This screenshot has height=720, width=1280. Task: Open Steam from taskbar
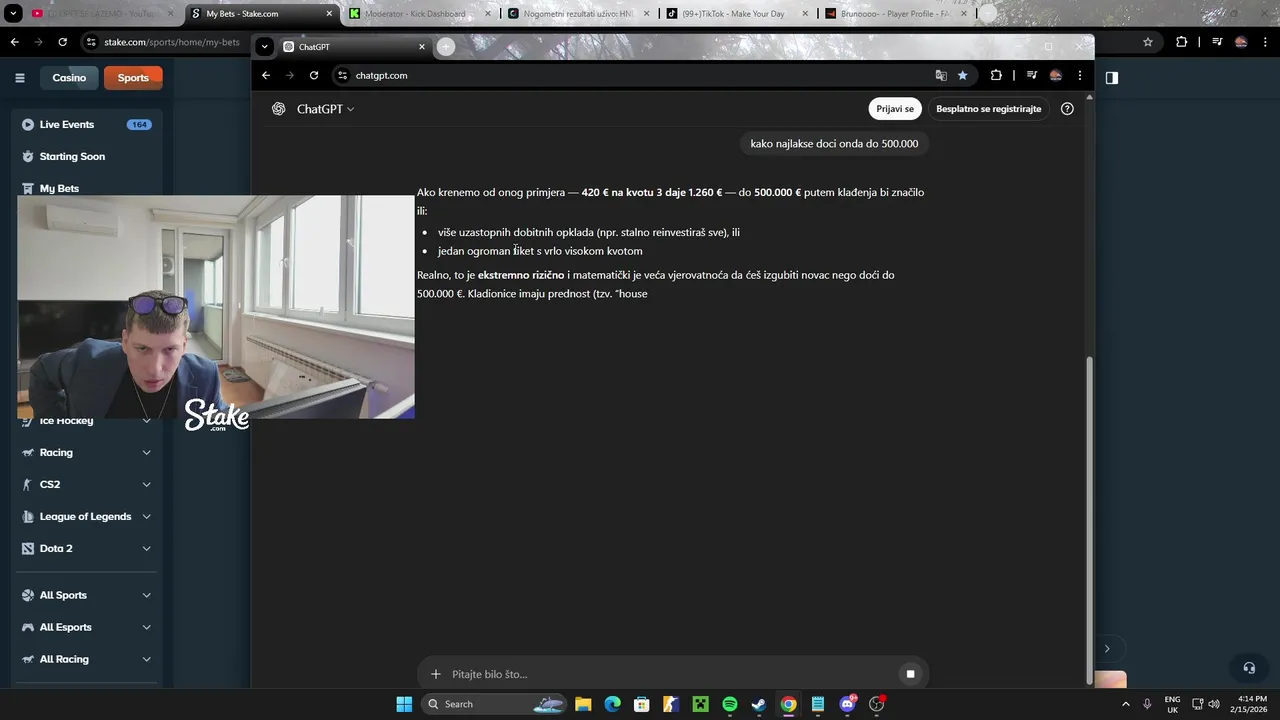coord(759,704)
